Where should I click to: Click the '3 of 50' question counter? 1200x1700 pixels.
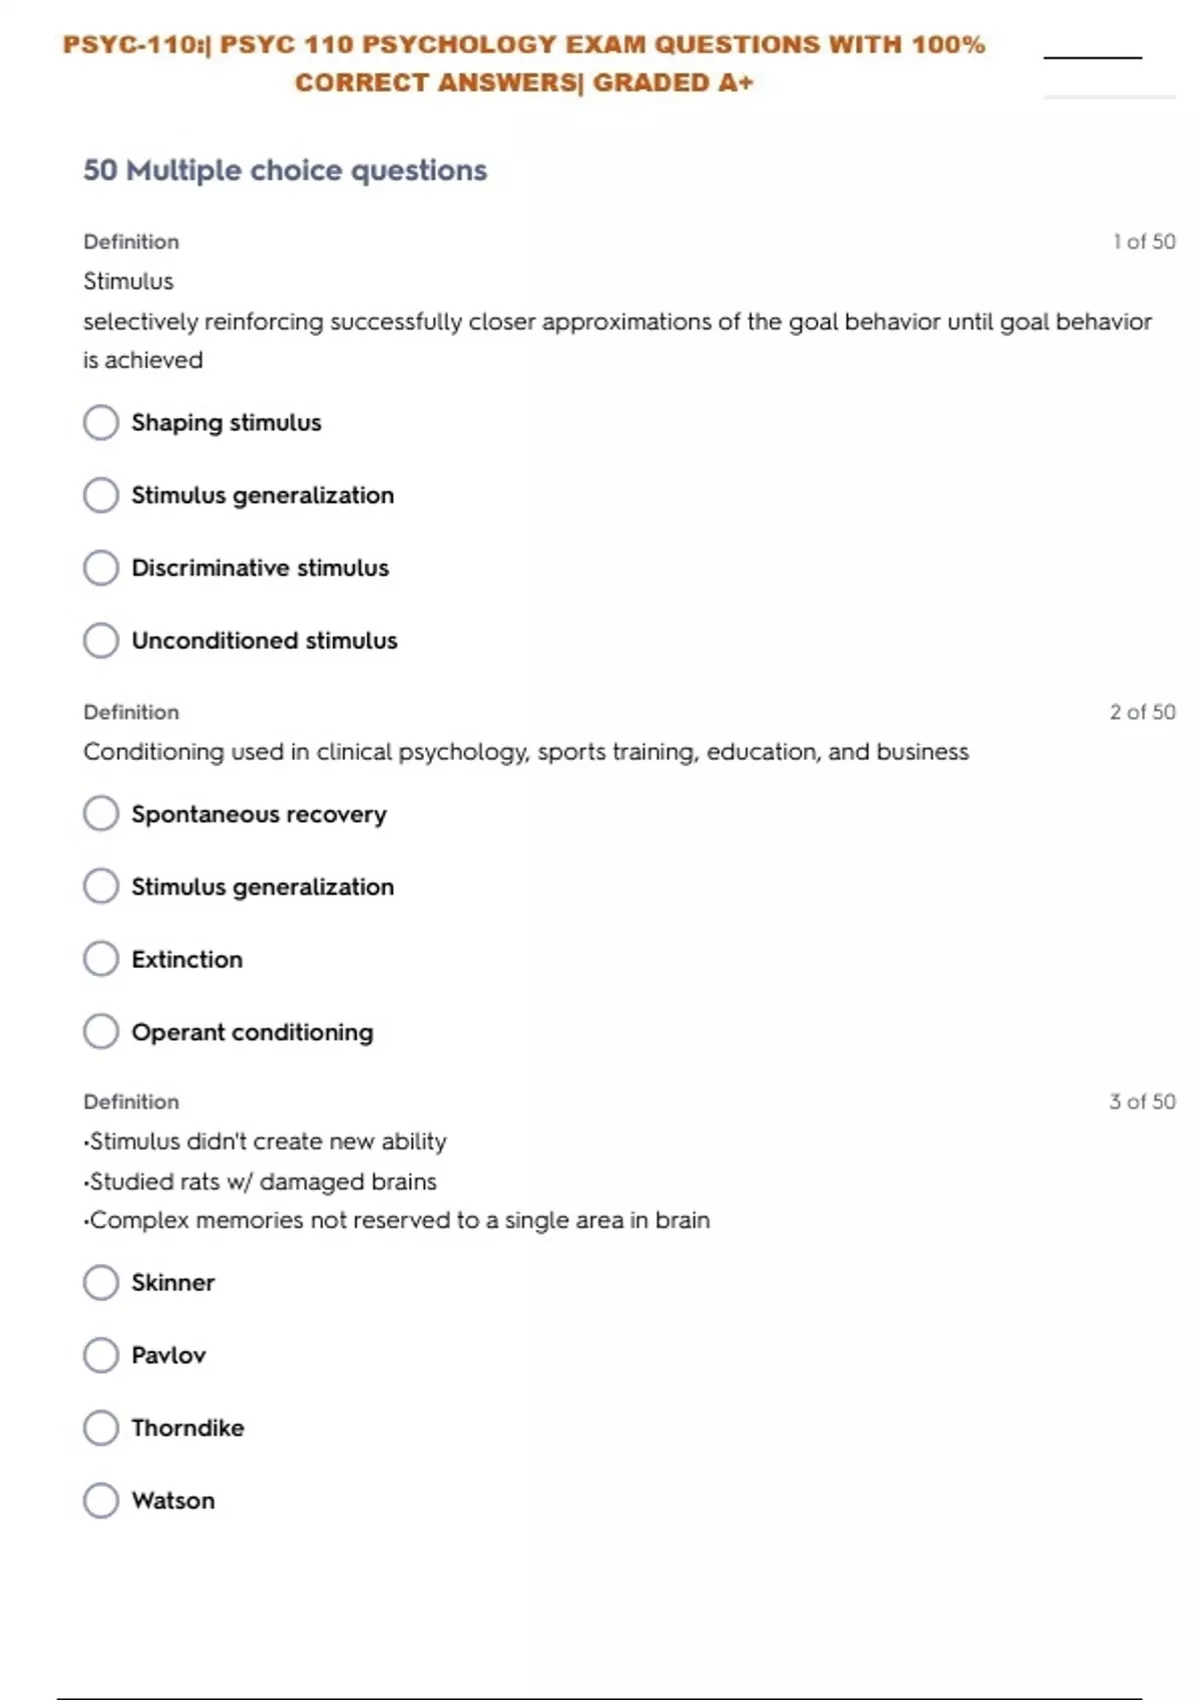1142,1102
